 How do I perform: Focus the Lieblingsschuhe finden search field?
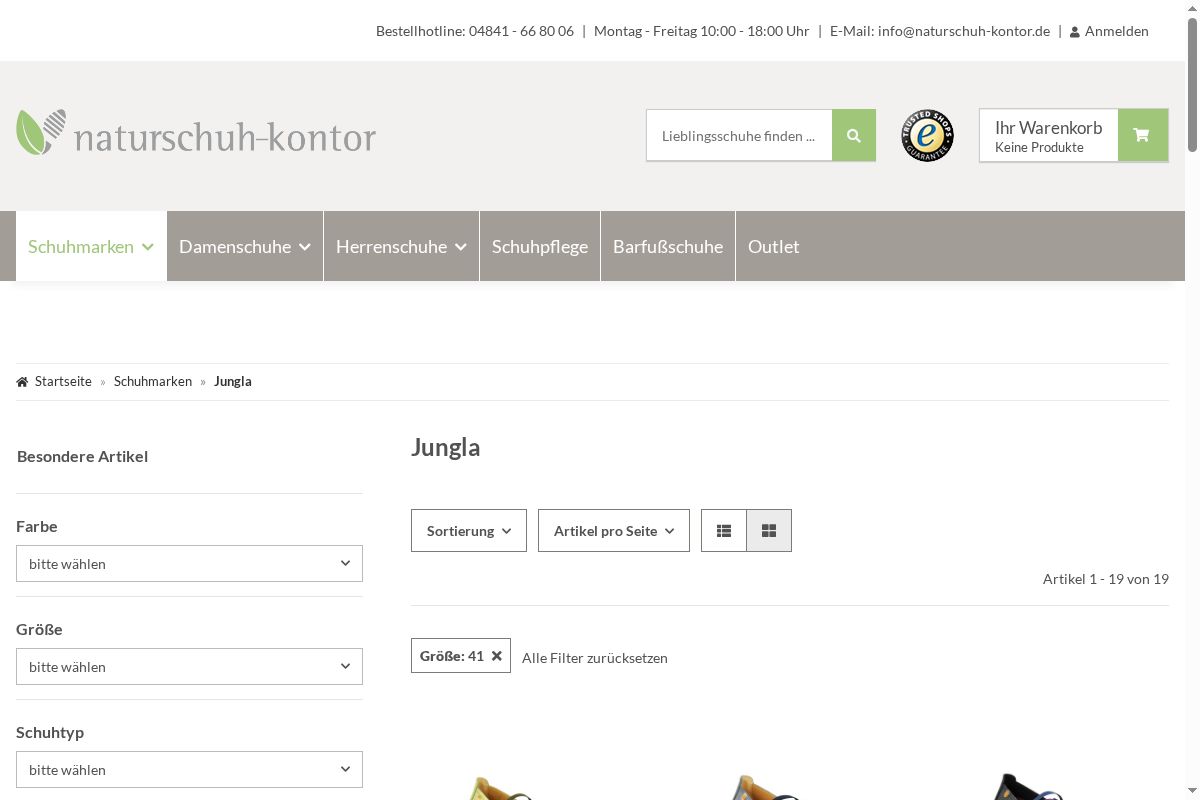(x=739, y=135)
